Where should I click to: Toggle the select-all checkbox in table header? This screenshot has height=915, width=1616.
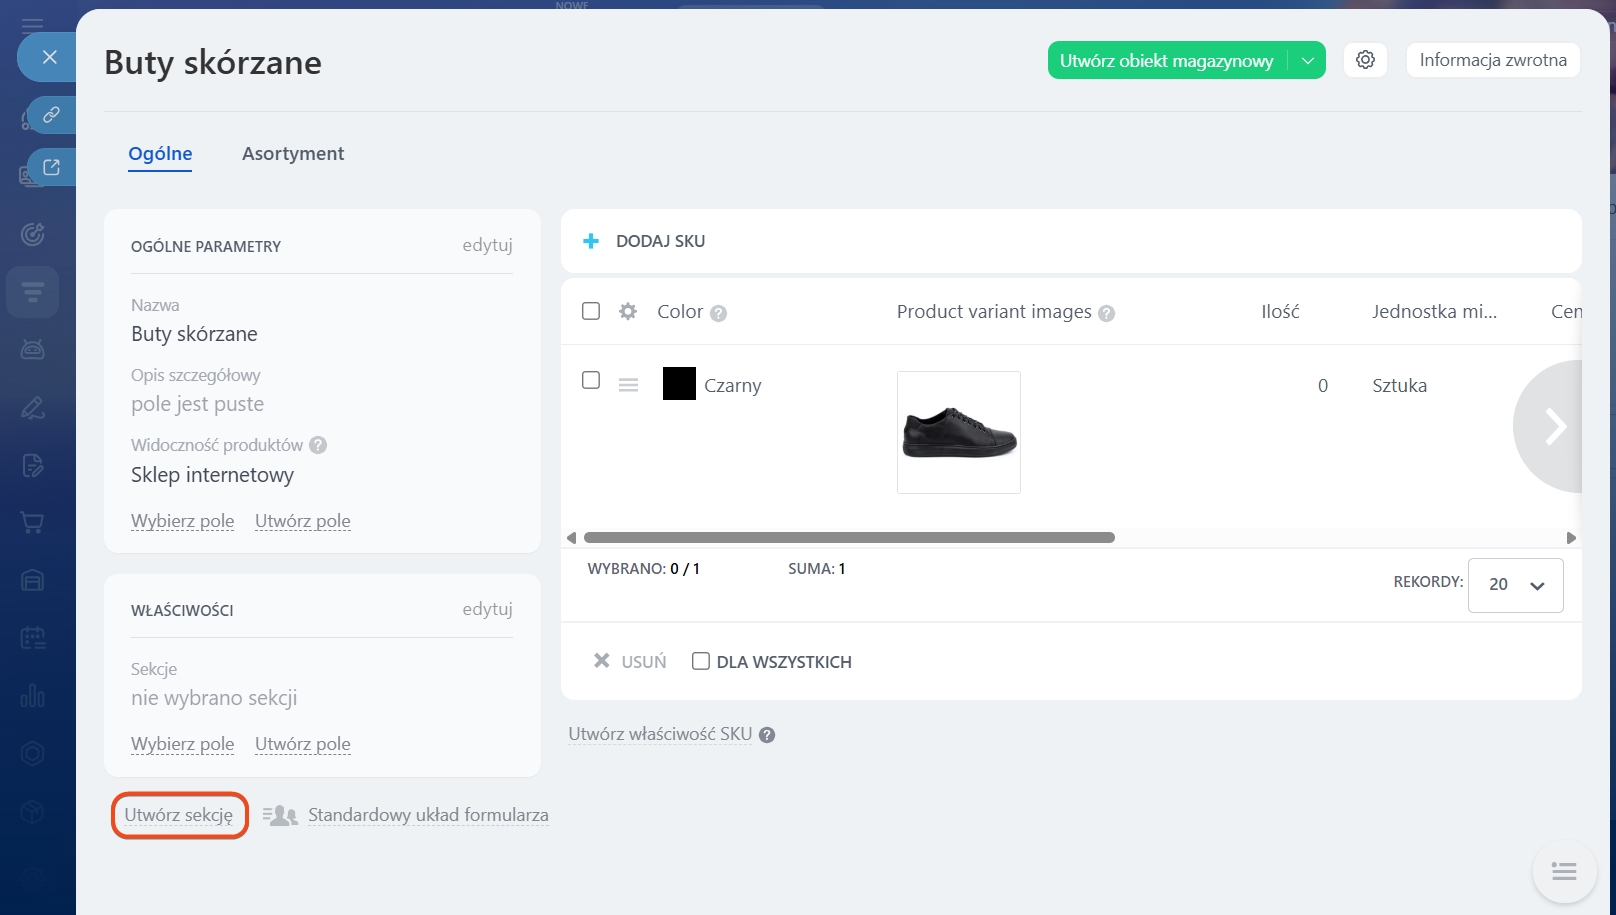tap(591, 311)
